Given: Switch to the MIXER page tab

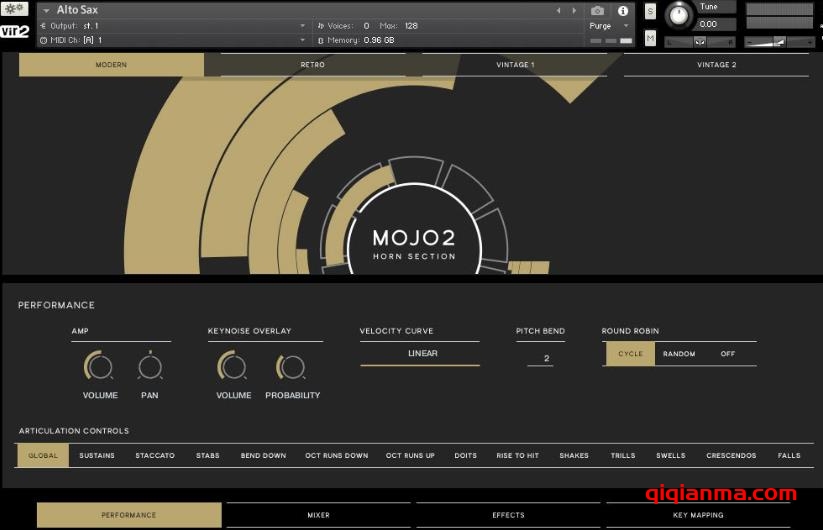Looking at the screenshot, I should 319,515.
